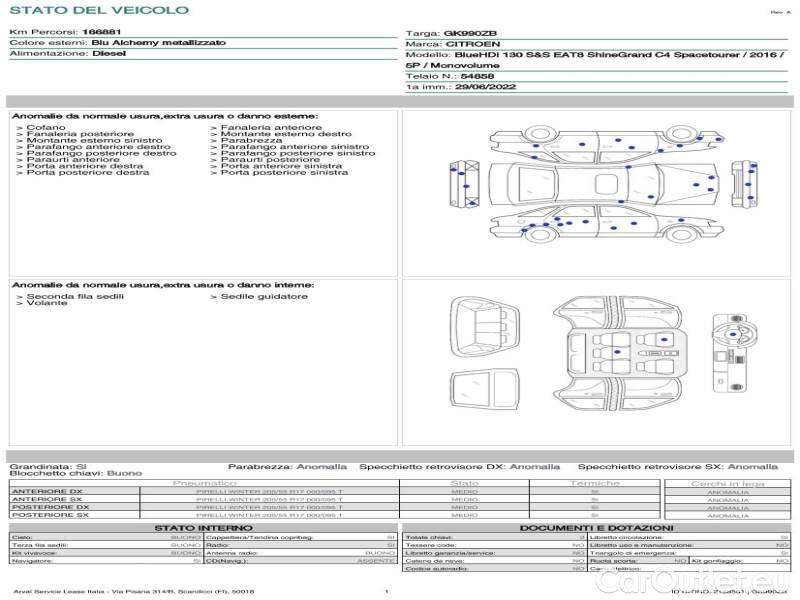This screenshot has width=800, height=600.
Task: Select the DOCUMENTI E DOTAZIONI section header
Action: coord(596,527)
